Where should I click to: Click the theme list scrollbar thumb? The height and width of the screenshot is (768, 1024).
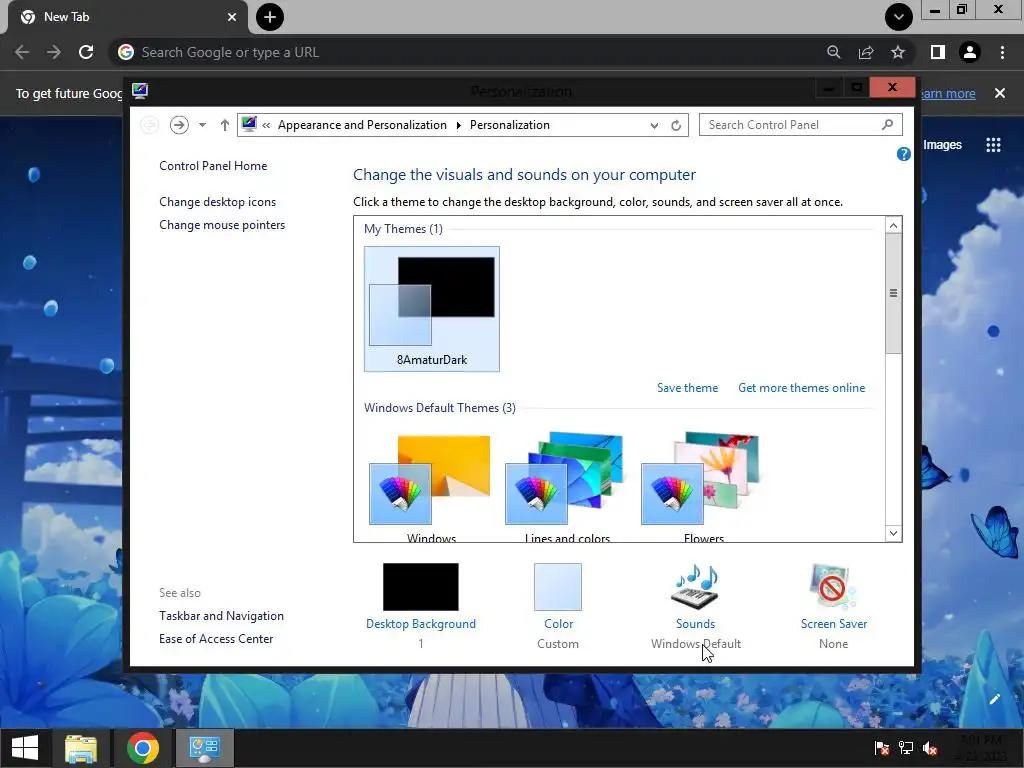click(893, 293)
